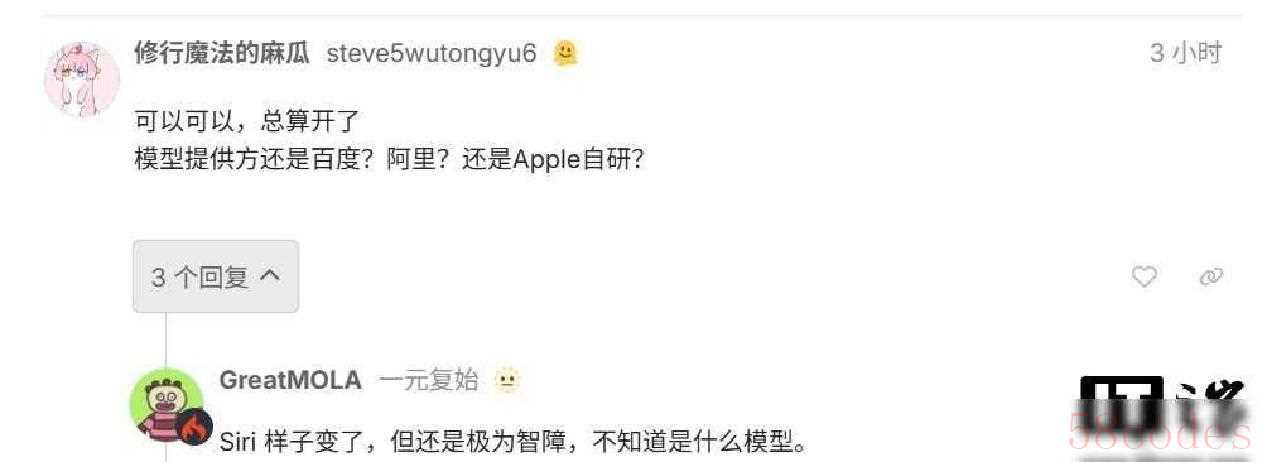Click GreatMOLA's reply about Siri 样子变了
The height and width of the screenshot is (462, 1267).
(x=513, y=441)
